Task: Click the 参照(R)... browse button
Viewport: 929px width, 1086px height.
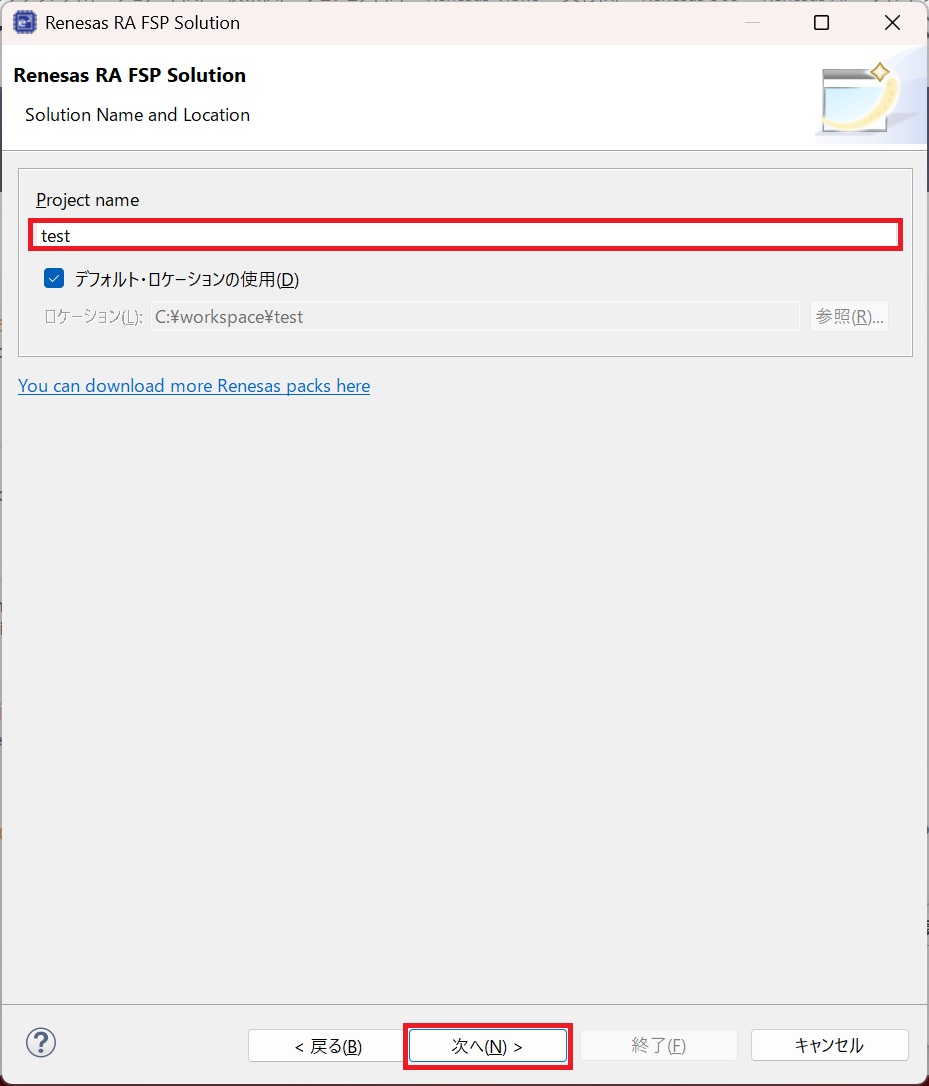Action: [x=849, y=317]
